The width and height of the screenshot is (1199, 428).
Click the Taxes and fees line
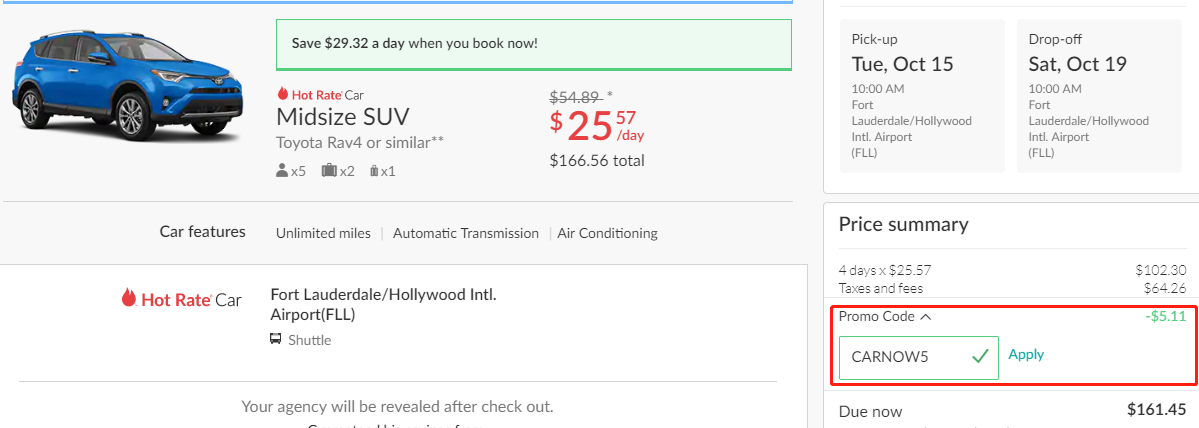click(x=1012, y=289)
